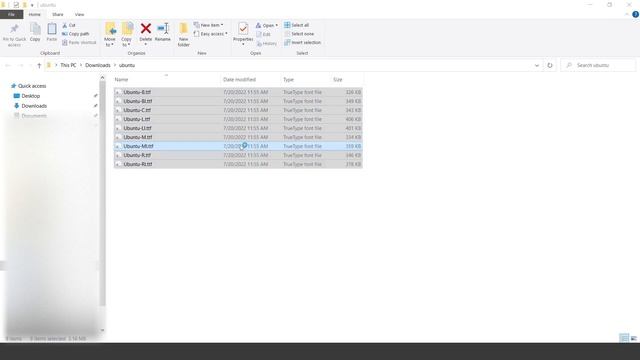Screen dimensions: 640x360
Task: Click Select none in ribbon
Action: (299, 34)
